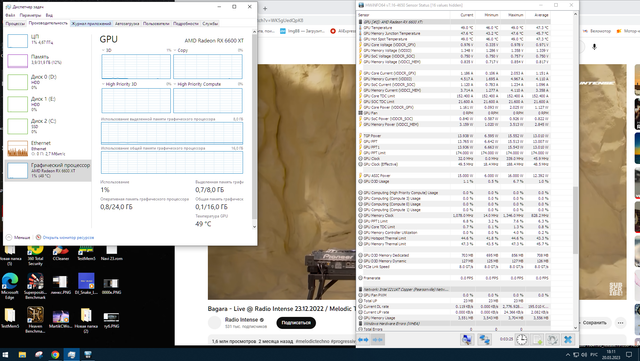Screen dimensions: 640x361
Task: Select ЦП in performance sidebar
Action: tap(48, 40)
